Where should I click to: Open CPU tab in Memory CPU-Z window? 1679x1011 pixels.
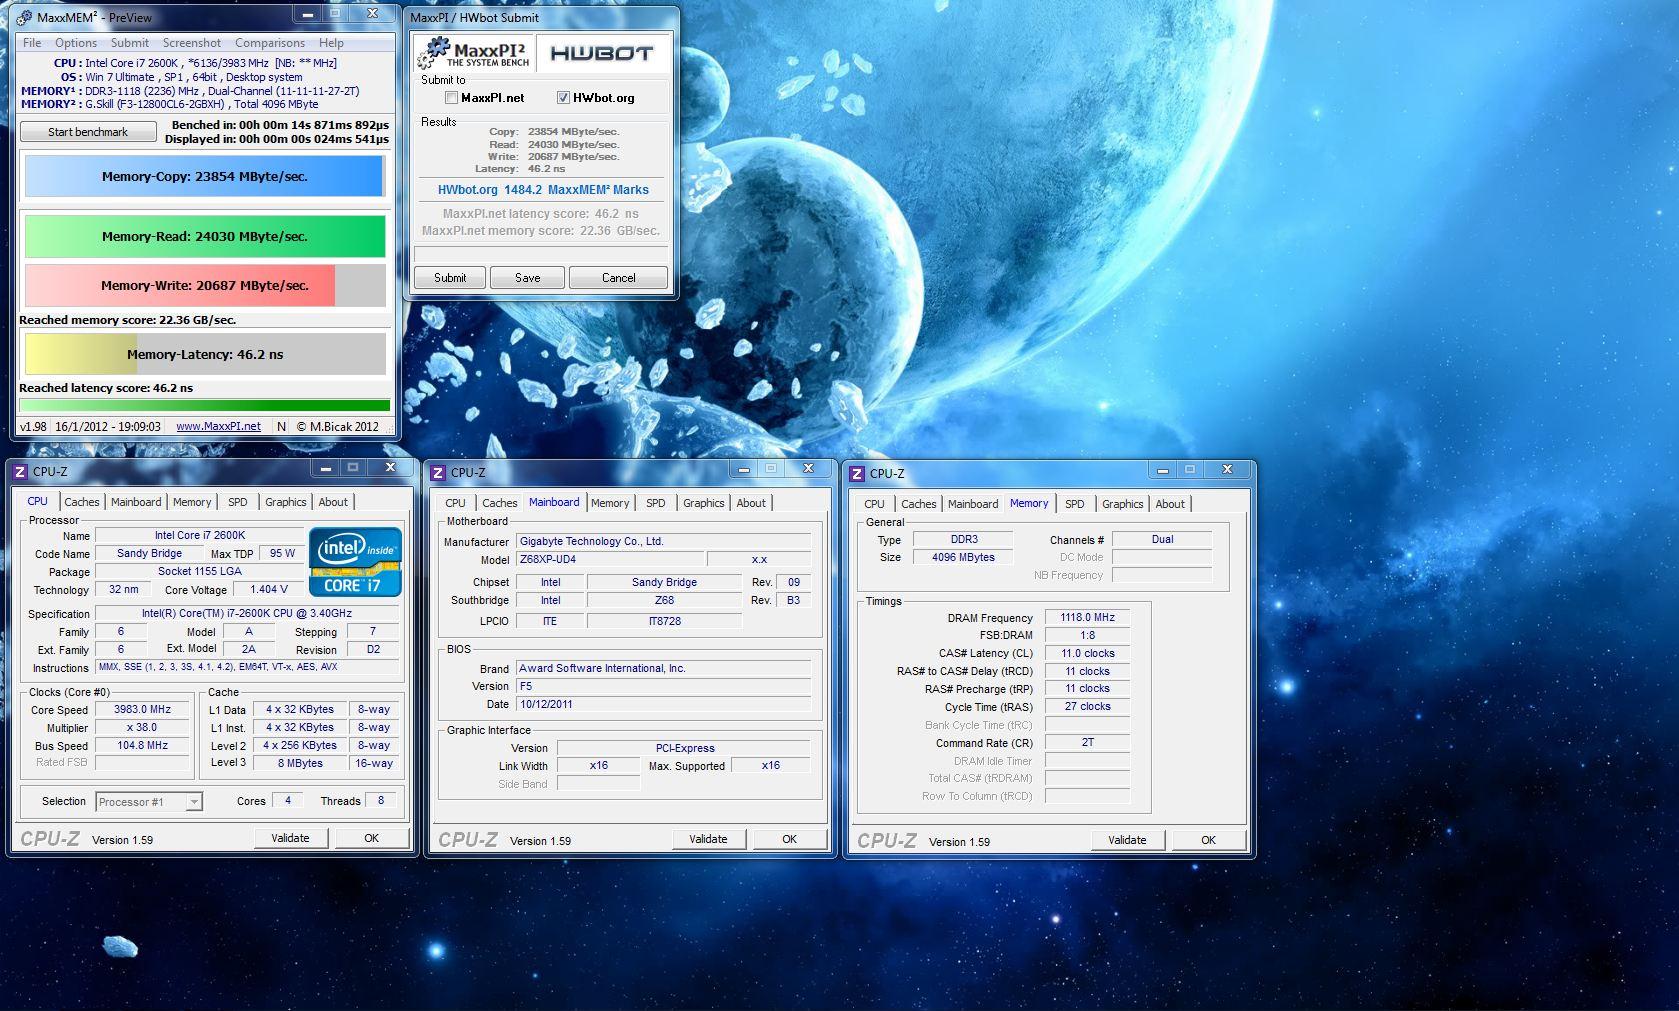click(874, 504)
